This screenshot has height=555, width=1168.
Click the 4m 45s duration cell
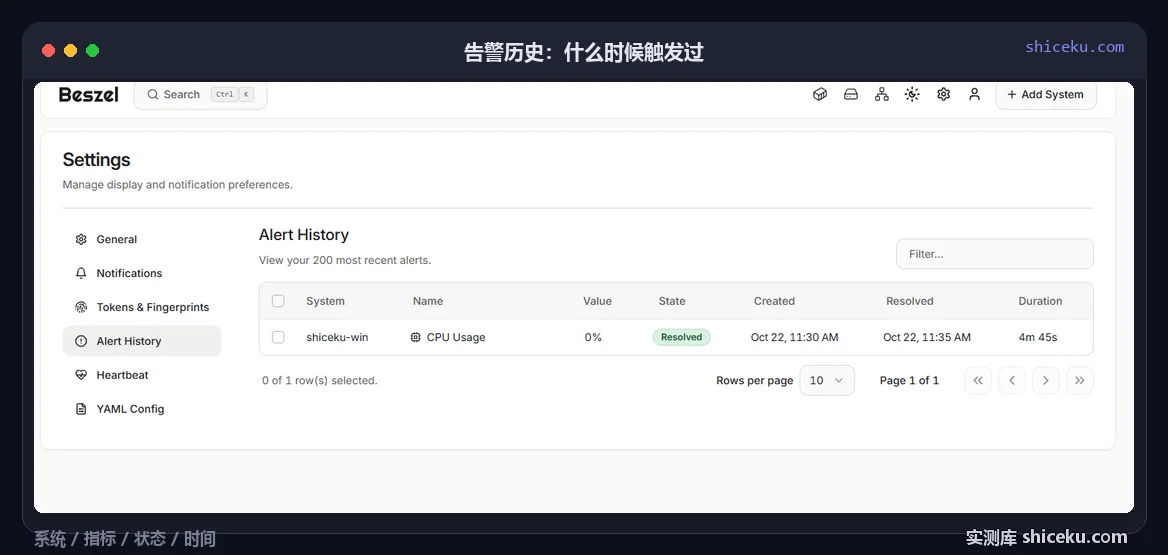click(1038, 337)
